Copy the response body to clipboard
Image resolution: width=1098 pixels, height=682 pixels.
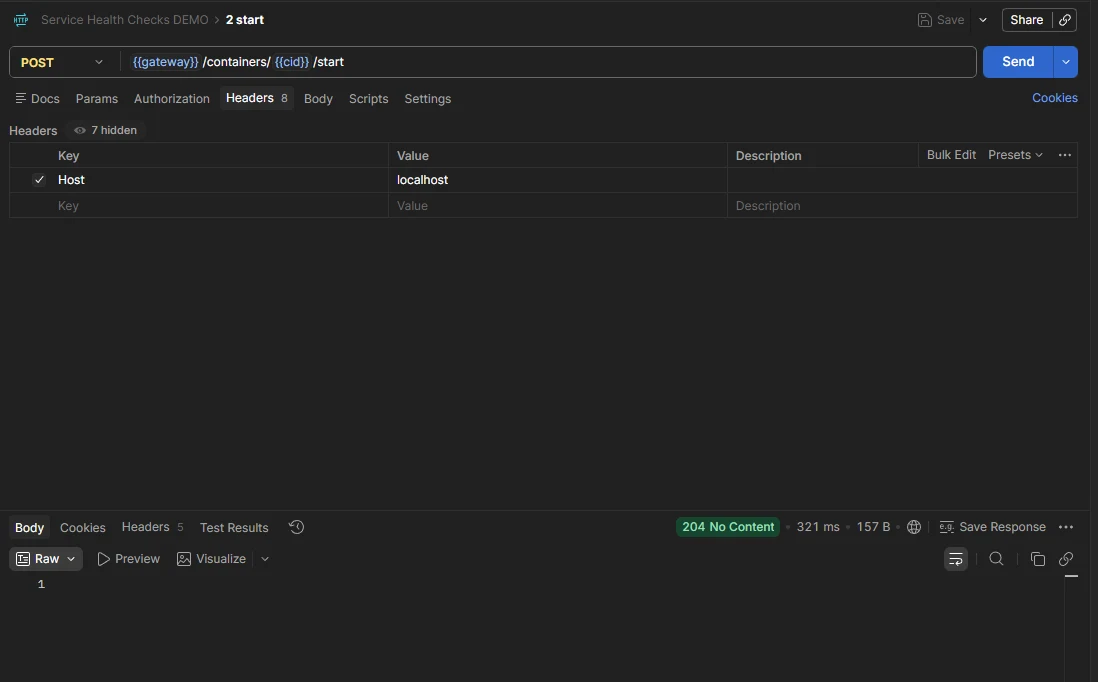(x=1037, y=559)
